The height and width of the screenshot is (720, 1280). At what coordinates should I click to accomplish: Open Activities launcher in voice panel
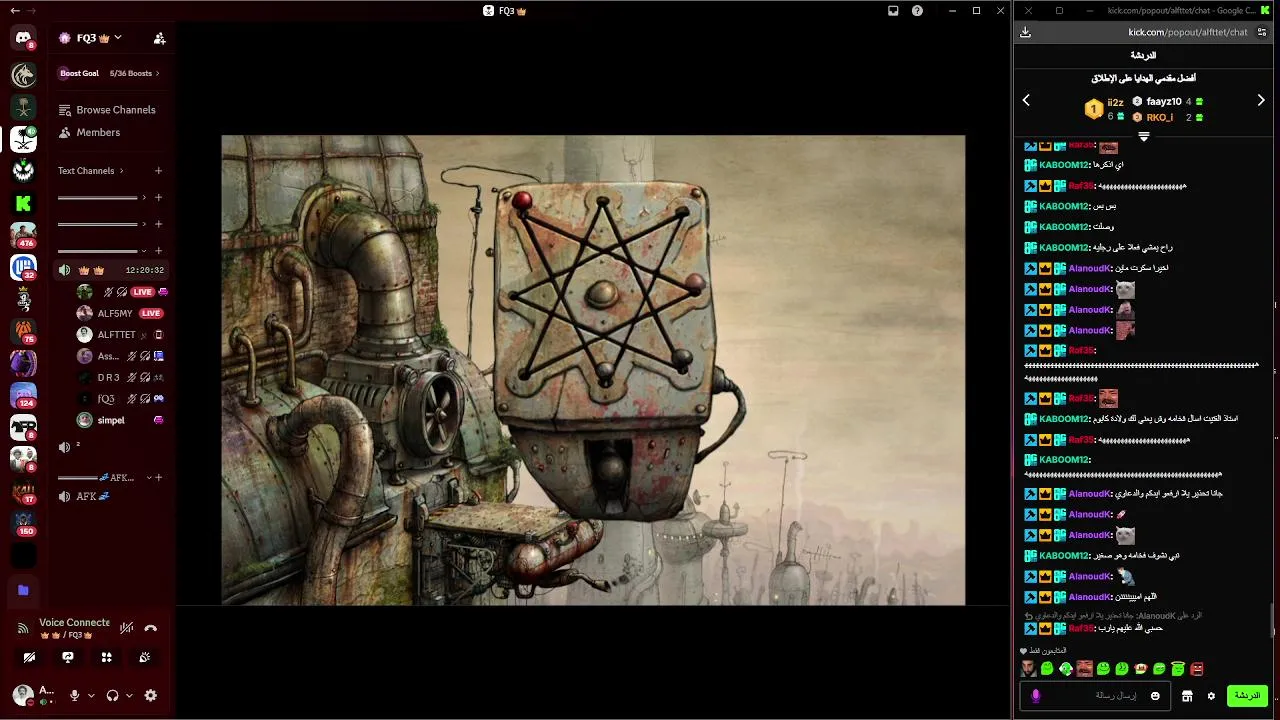click(x=106, y=657)
